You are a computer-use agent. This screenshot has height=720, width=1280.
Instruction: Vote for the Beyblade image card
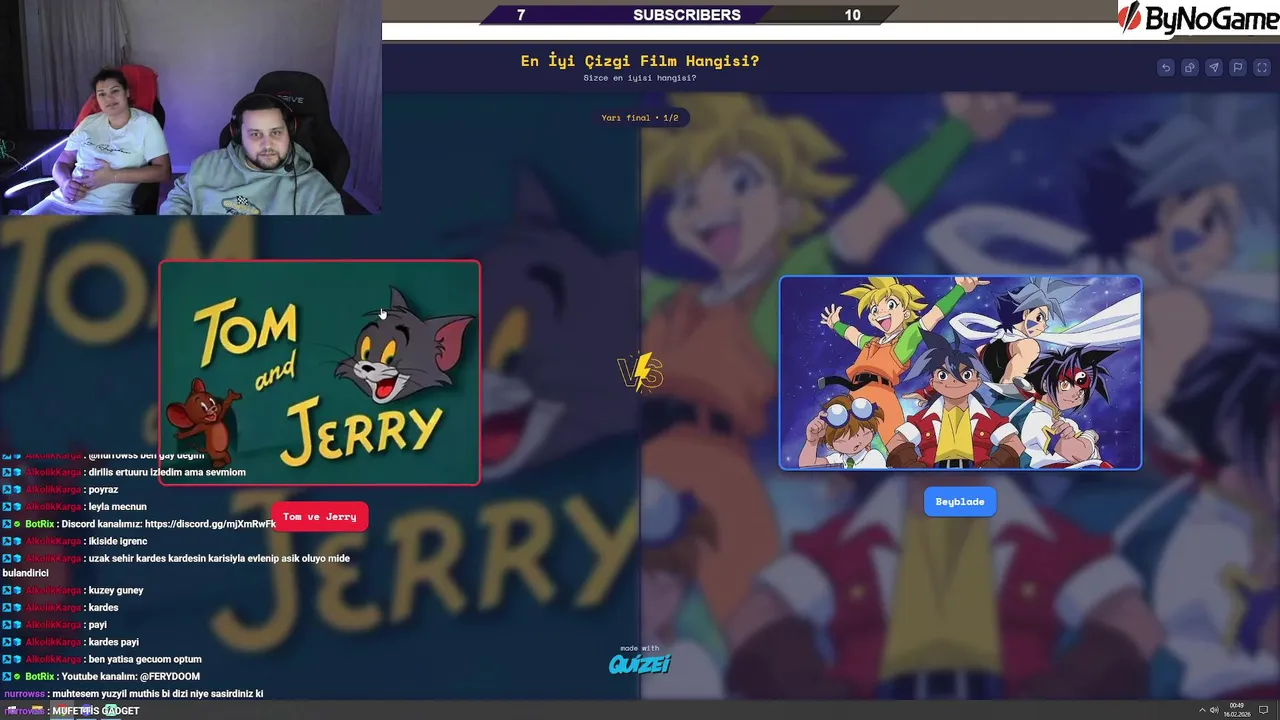click(960, 372)
